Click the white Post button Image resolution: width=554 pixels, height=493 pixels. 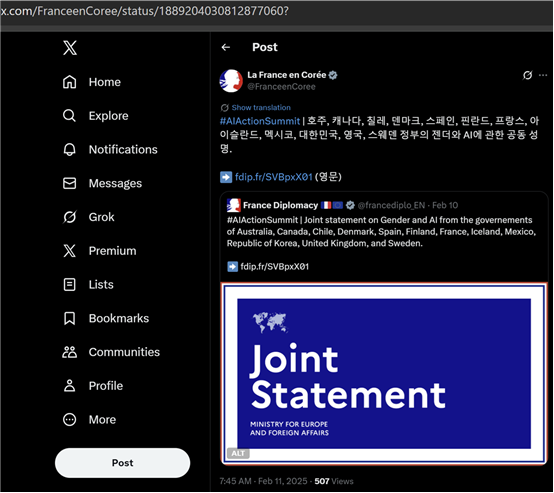pyautogui.click(x=122, y=463)
